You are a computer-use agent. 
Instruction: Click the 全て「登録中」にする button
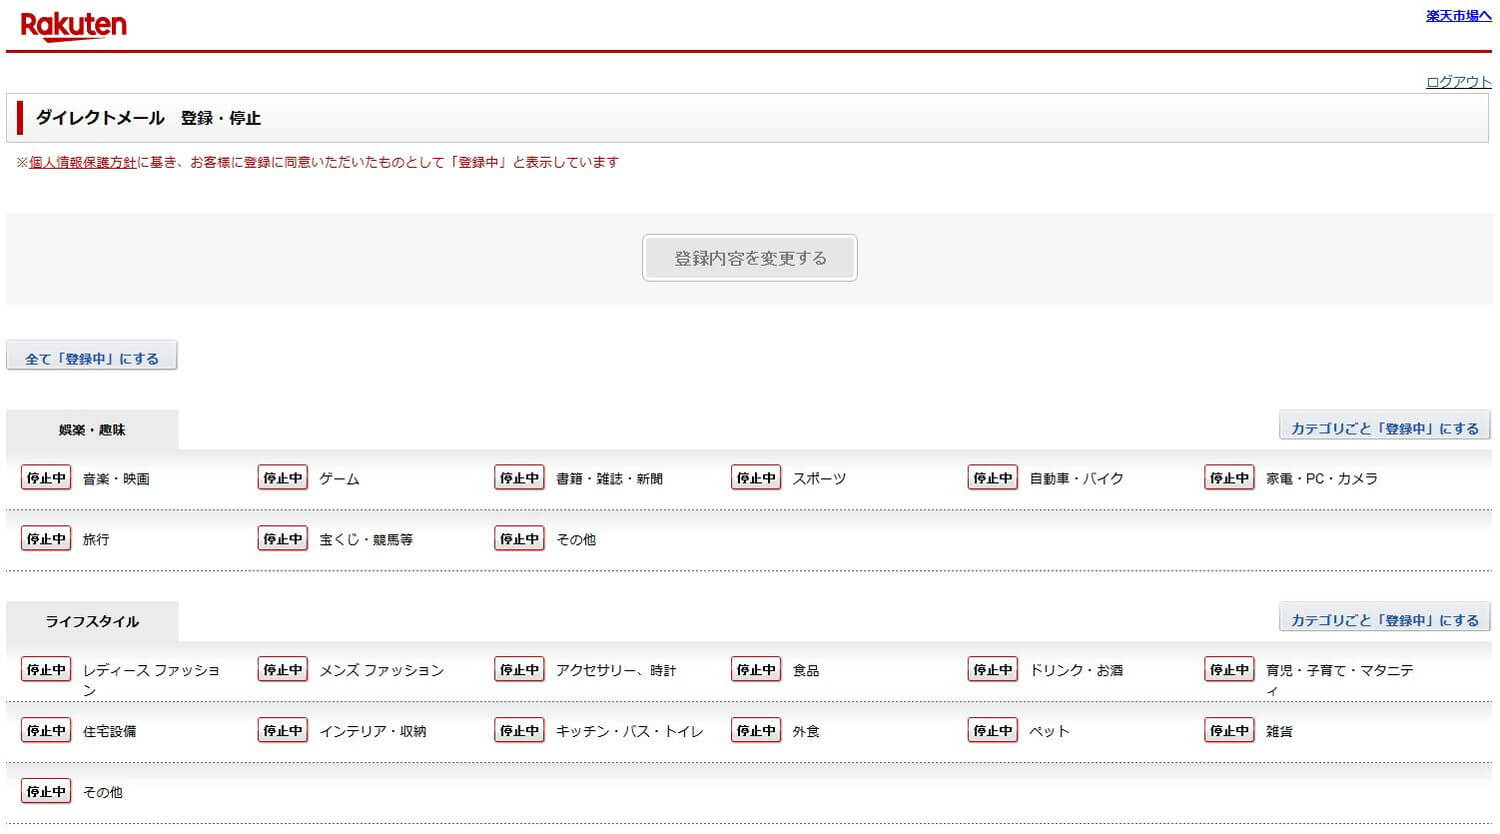click(x=92, y=357)
